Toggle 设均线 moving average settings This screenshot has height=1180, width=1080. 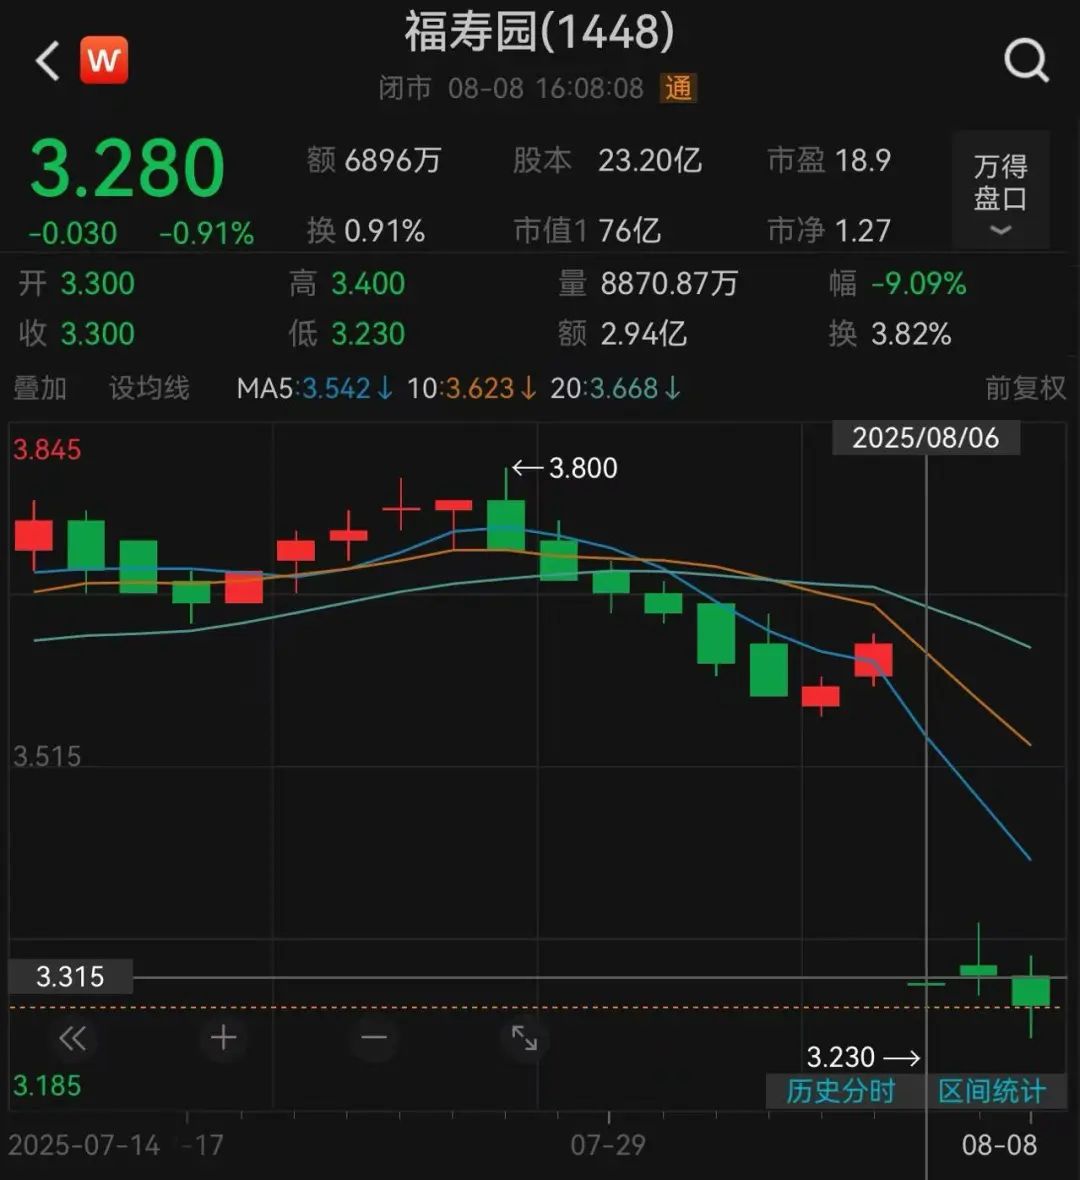[147, 389]
